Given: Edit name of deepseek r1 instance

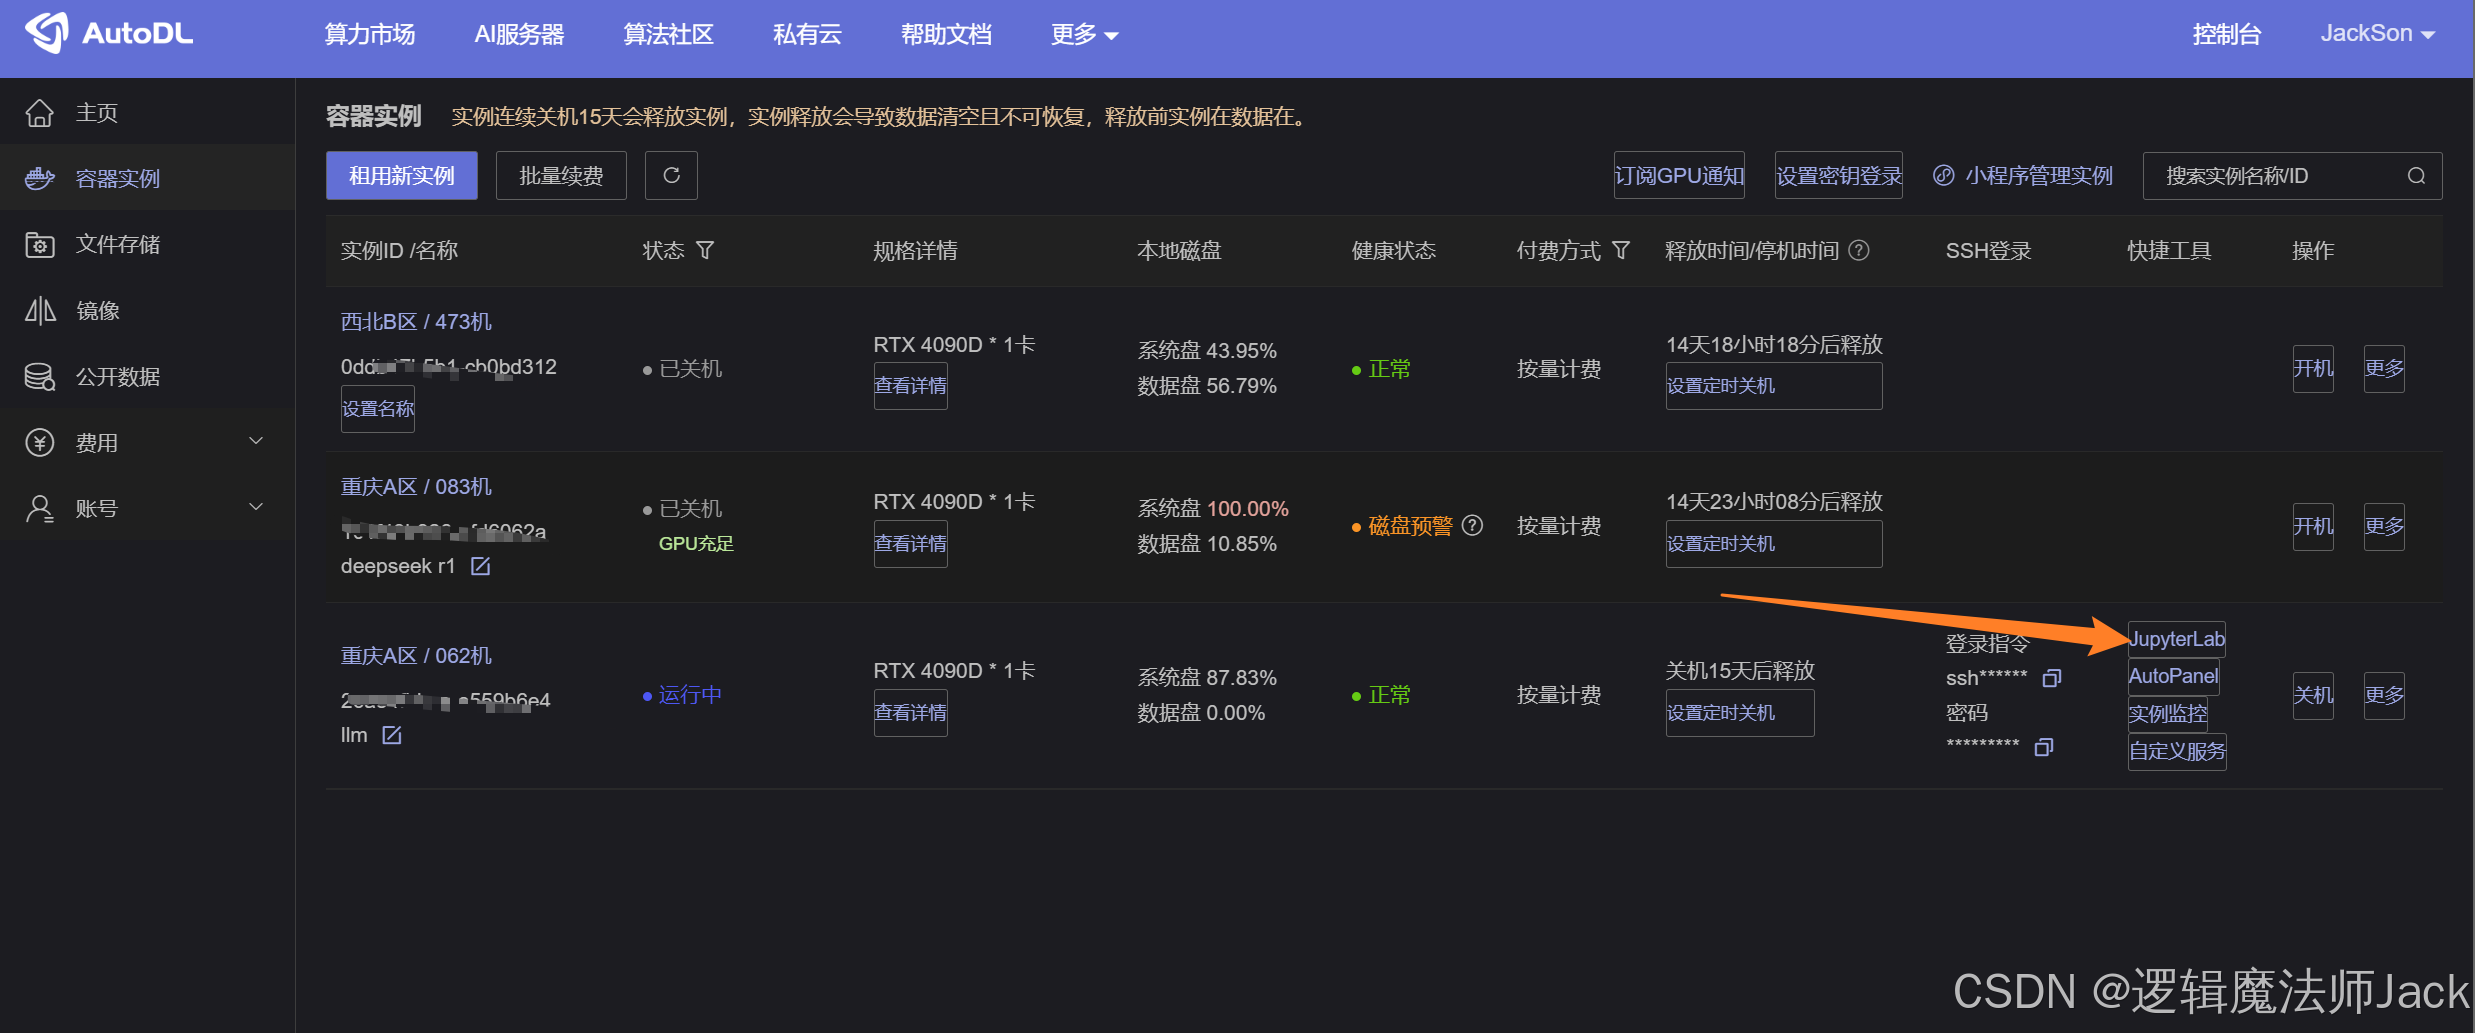Looking at the screenshot, I should click(480, 566).
